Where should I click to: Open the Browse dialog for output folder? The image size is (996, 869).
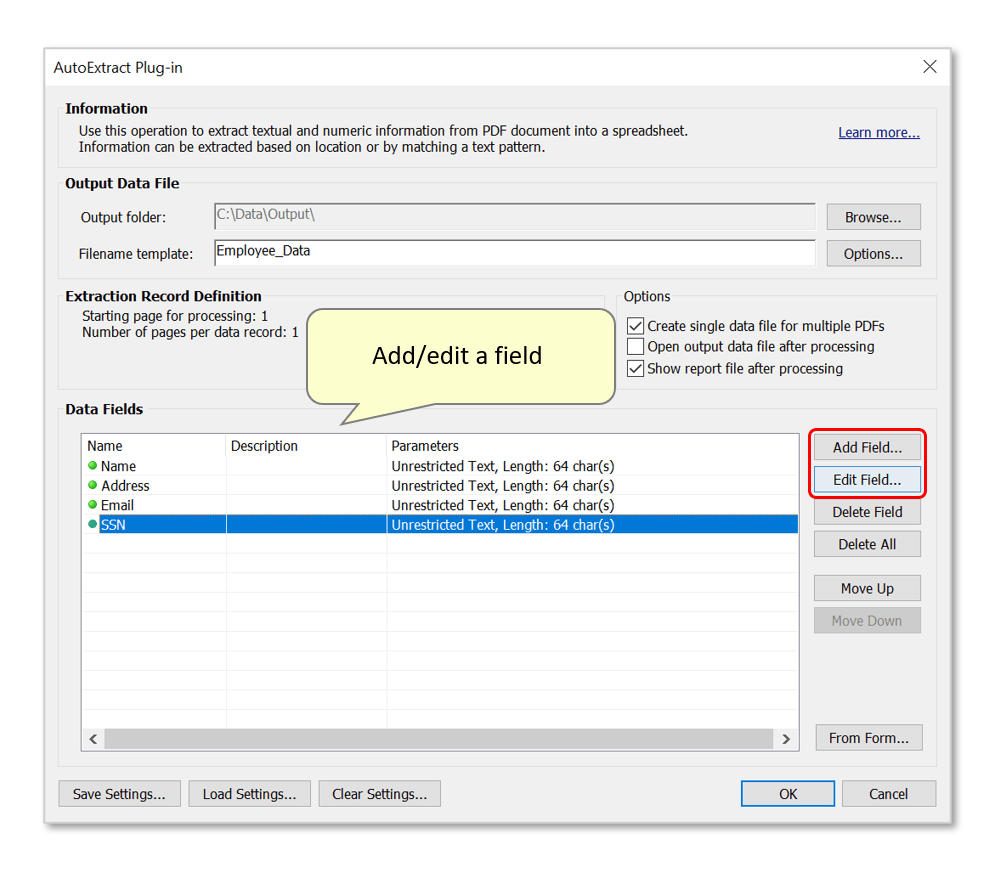[872, 216]
